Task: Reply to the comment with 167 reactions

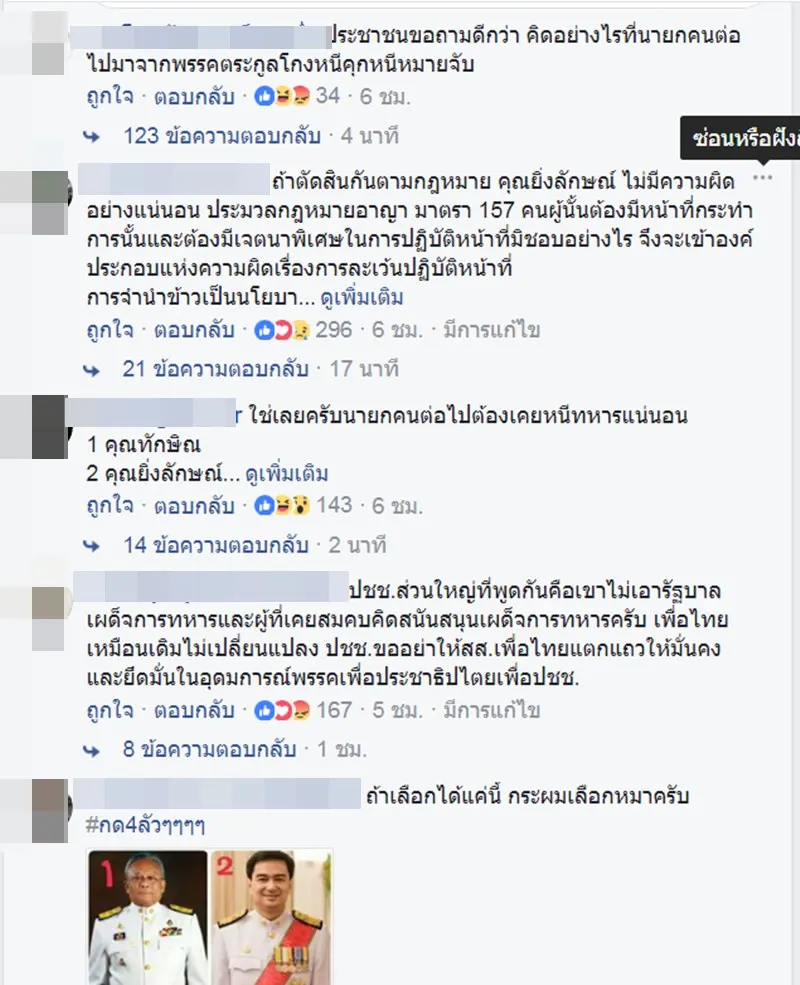Action: [x=194, y=710]
